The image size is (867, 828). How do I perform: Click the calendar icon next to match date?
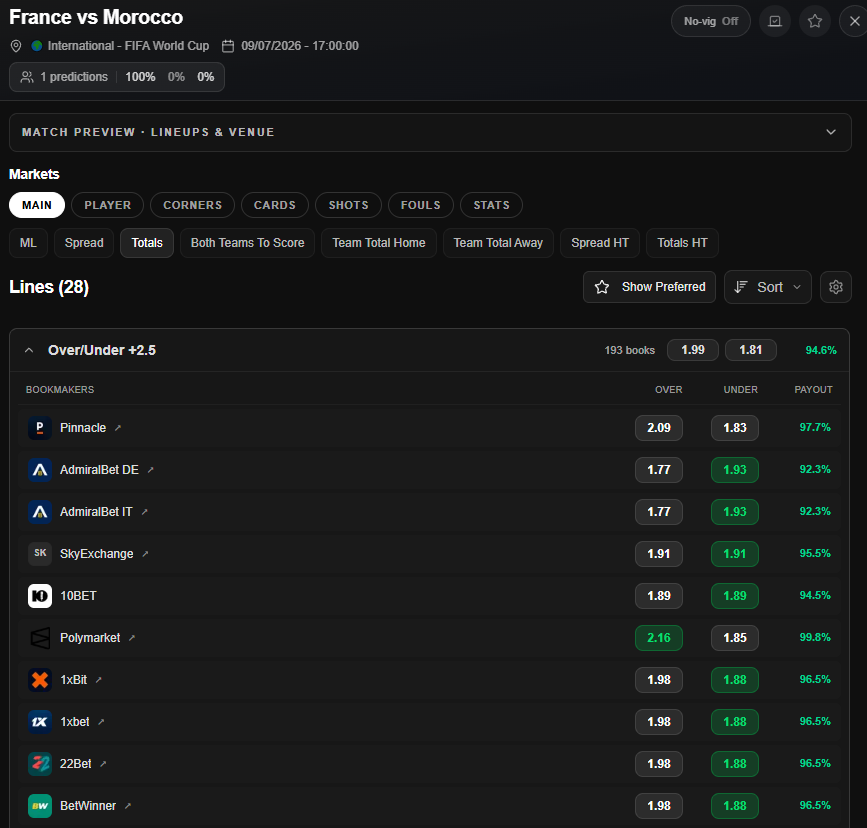[x=228, y=46]
